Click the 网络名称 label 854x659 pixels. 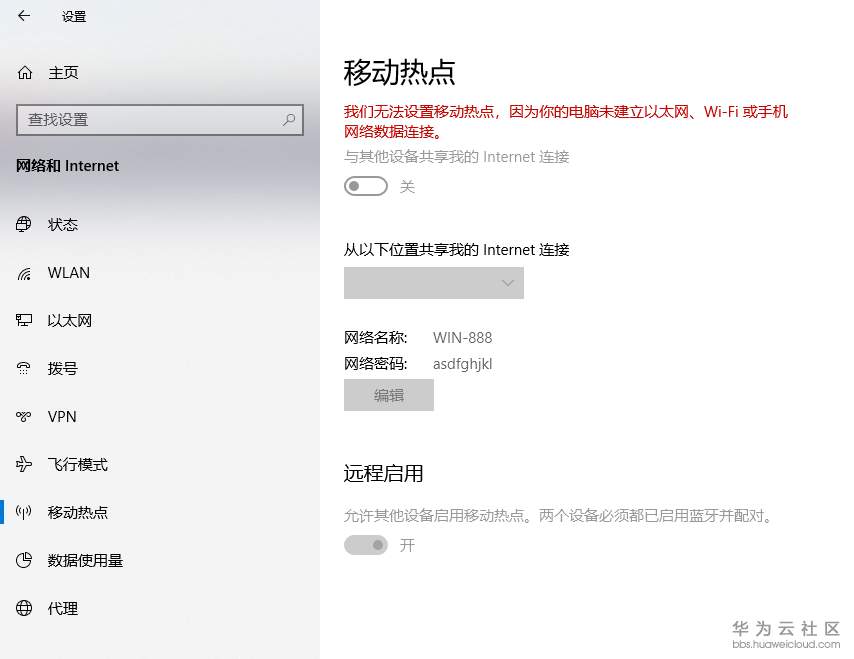(x=375, y=338)
